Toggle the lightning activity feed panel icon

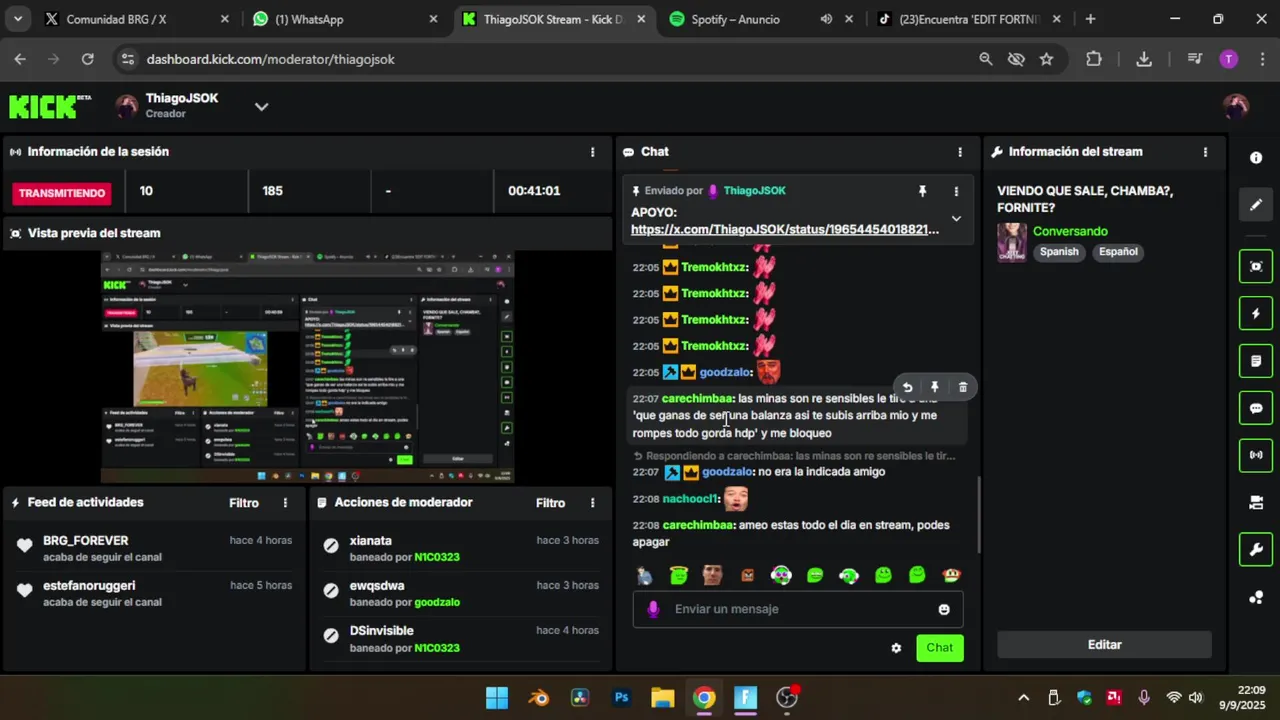(x=1256, y=313)
